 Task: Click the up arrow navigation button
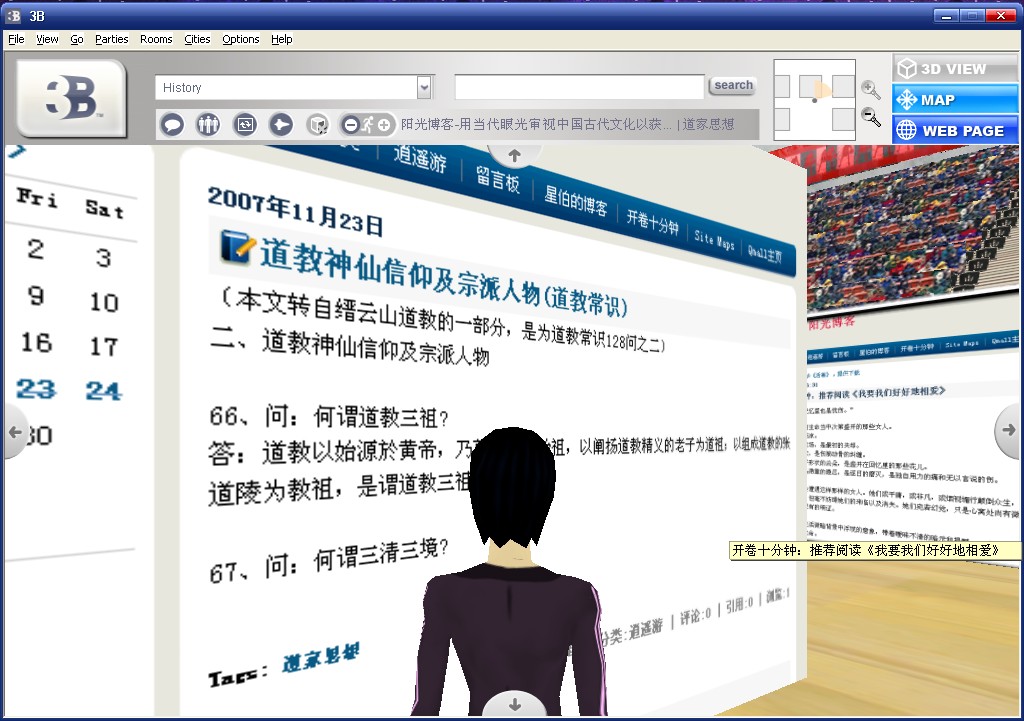tap(515, 155)
